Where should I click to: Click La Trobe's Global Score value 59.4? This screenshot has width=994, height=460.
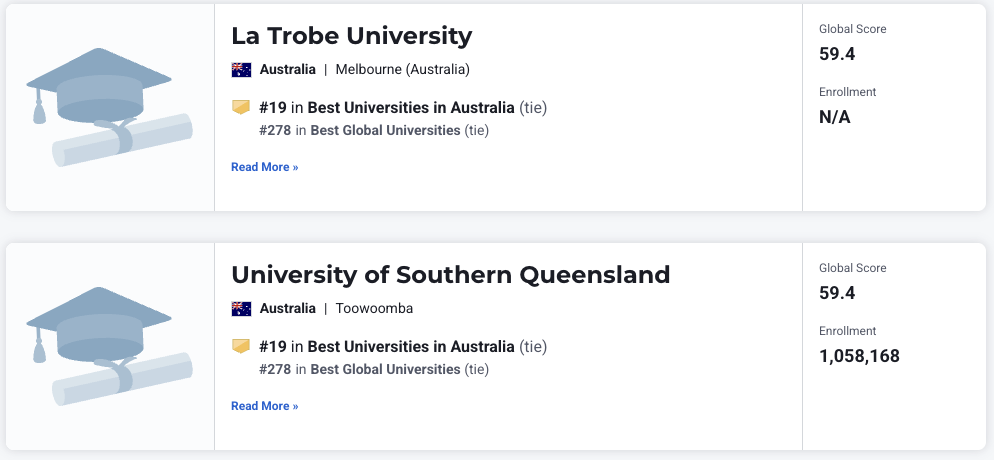[837, 54]
